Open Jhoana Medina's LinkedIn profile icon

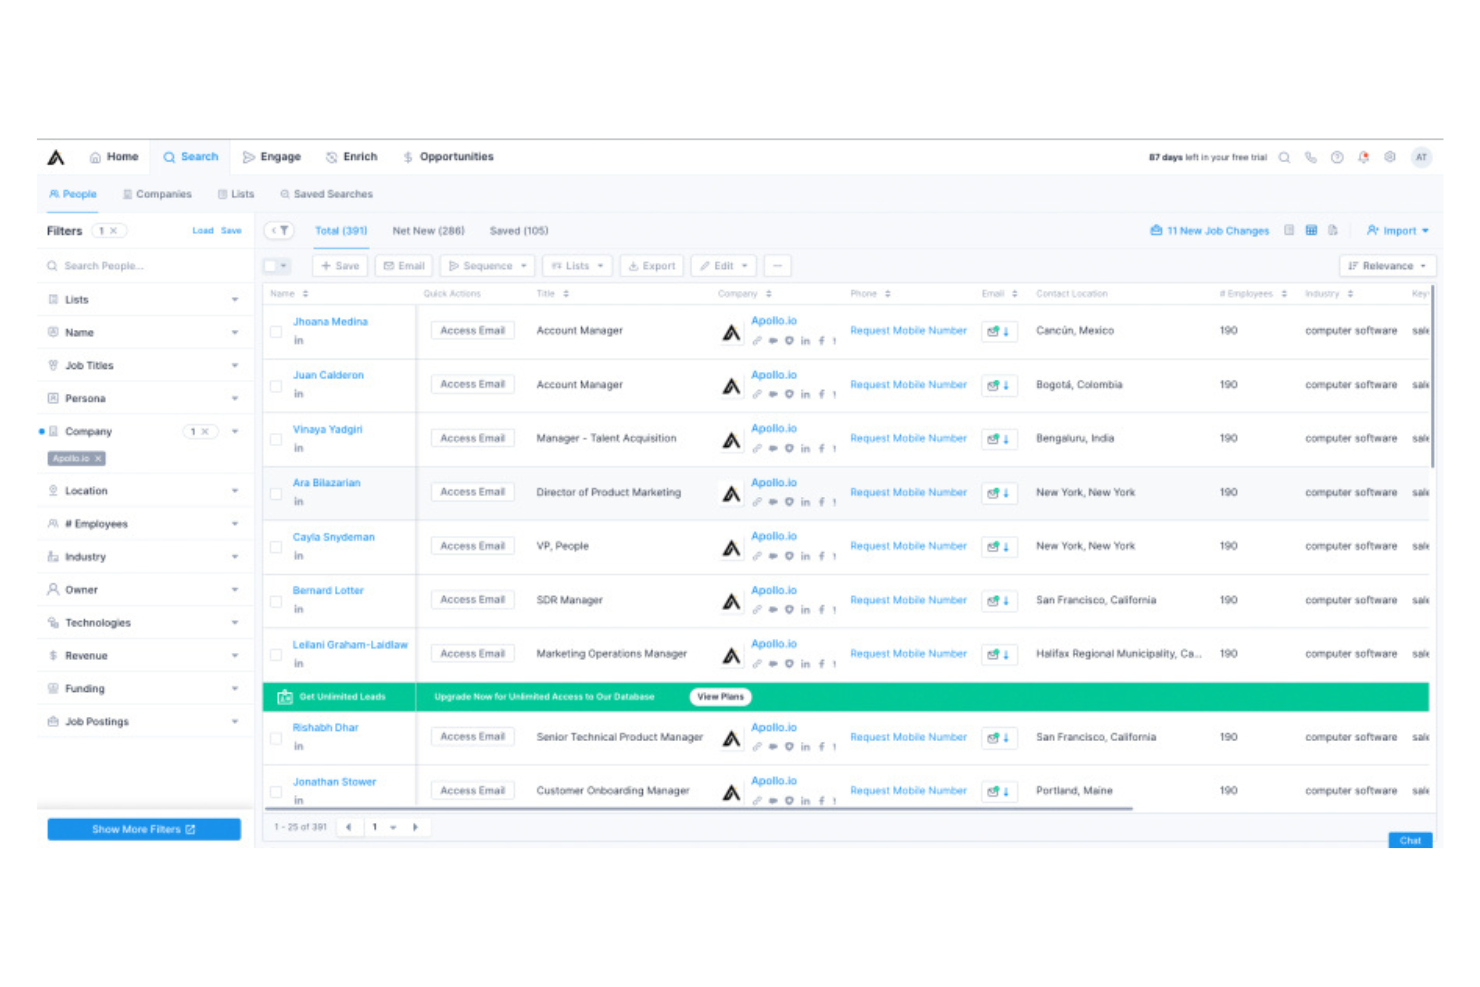pyautogui.click(x=298, y=341)
